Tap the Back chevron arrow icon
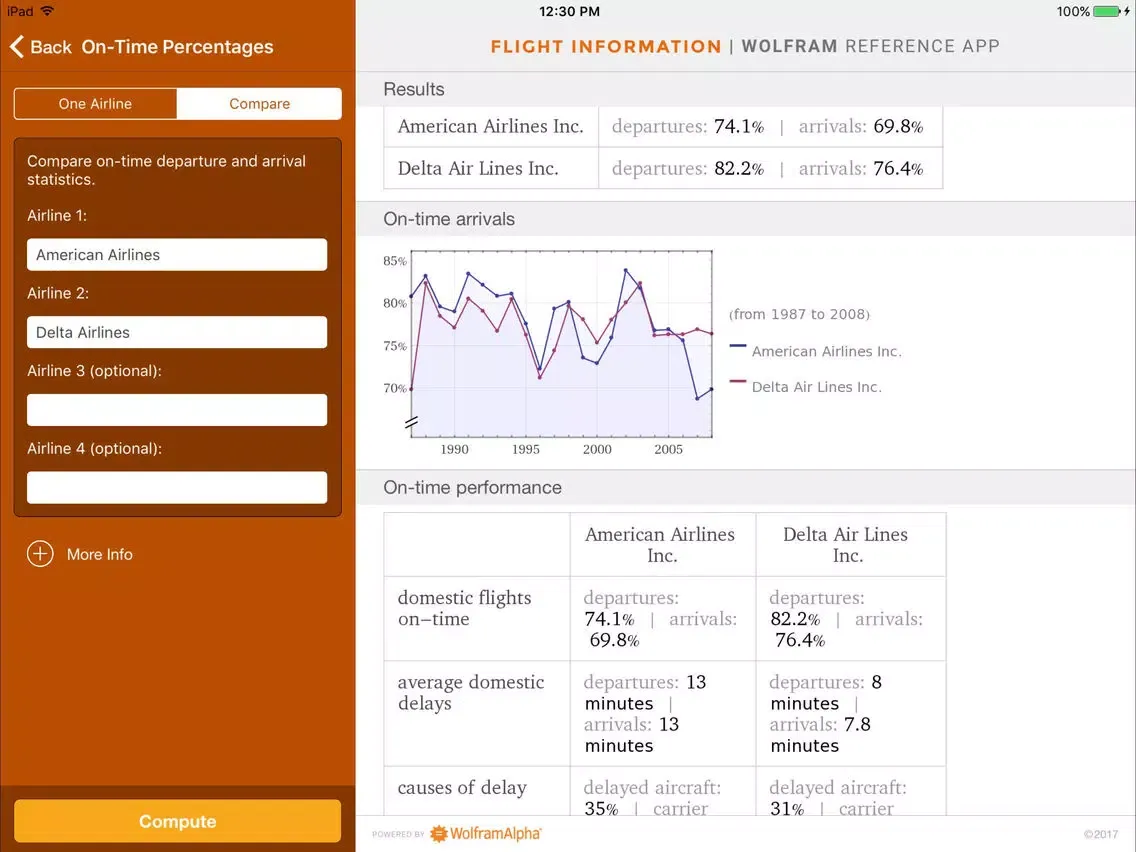Image resolution: width=1136 pixels, height=852 pixels. (17, 46)
